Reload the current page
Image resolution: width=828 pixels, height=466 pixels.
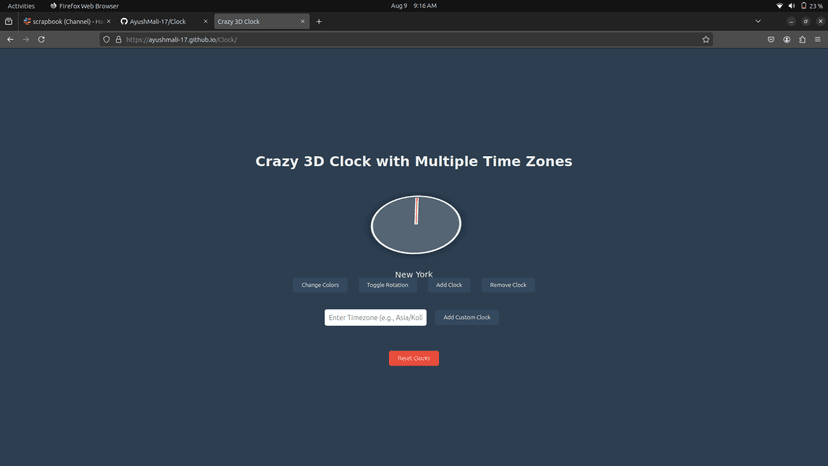pyautogui.click(x=41, y=40)
